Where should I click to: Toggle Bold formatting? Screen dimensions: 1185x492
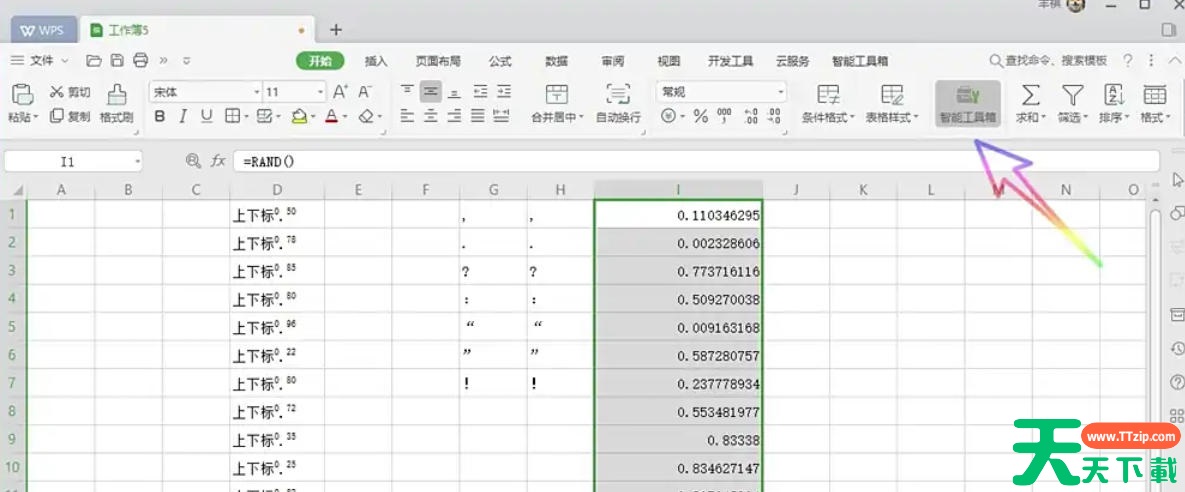tap(159, 116)
